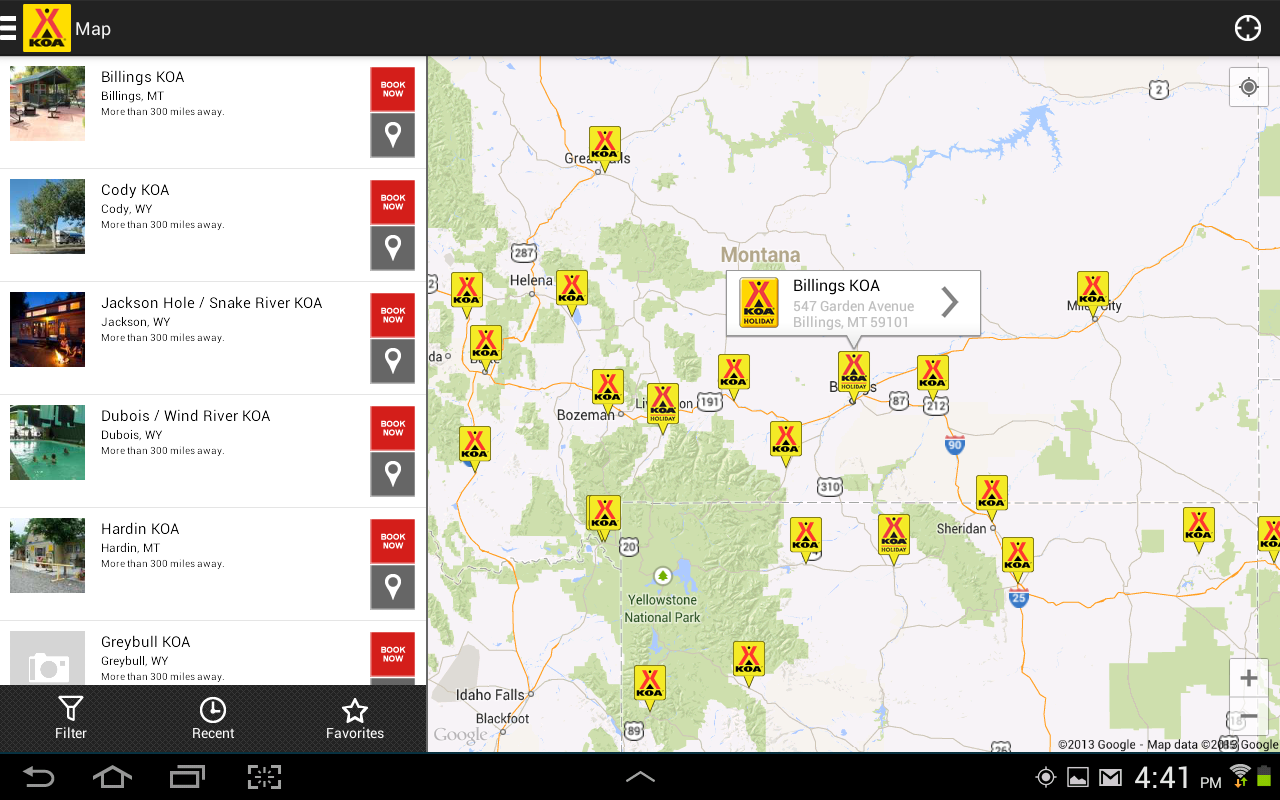Click the map pin icon for Billings KOA
The height and width of the screenshot is (800, 1280).
click(392, 134)
